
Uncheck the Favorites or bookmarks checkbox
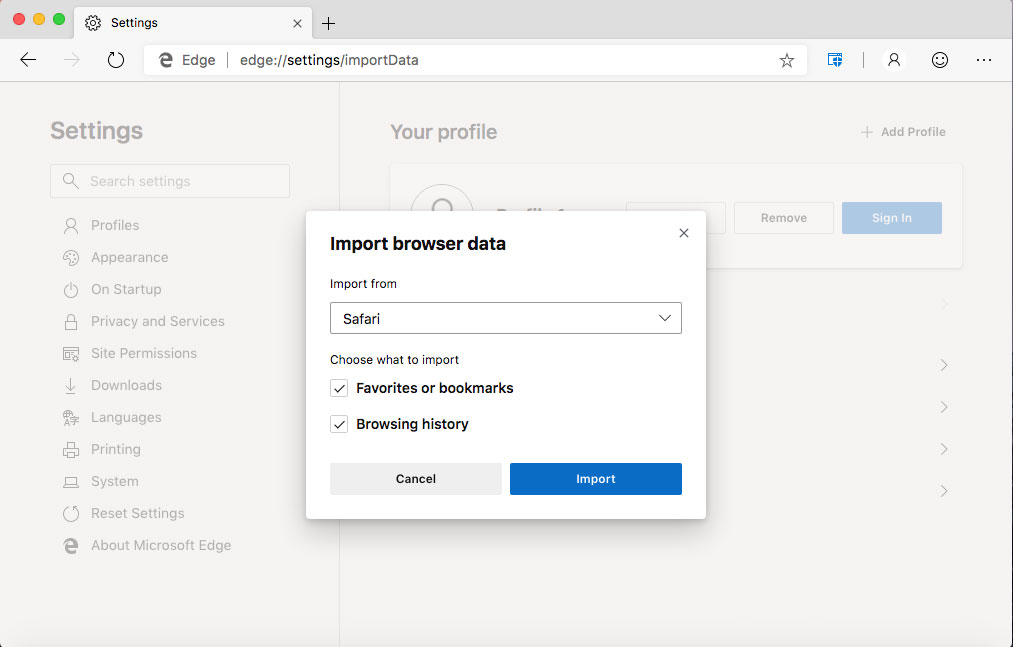pos(339,388)
